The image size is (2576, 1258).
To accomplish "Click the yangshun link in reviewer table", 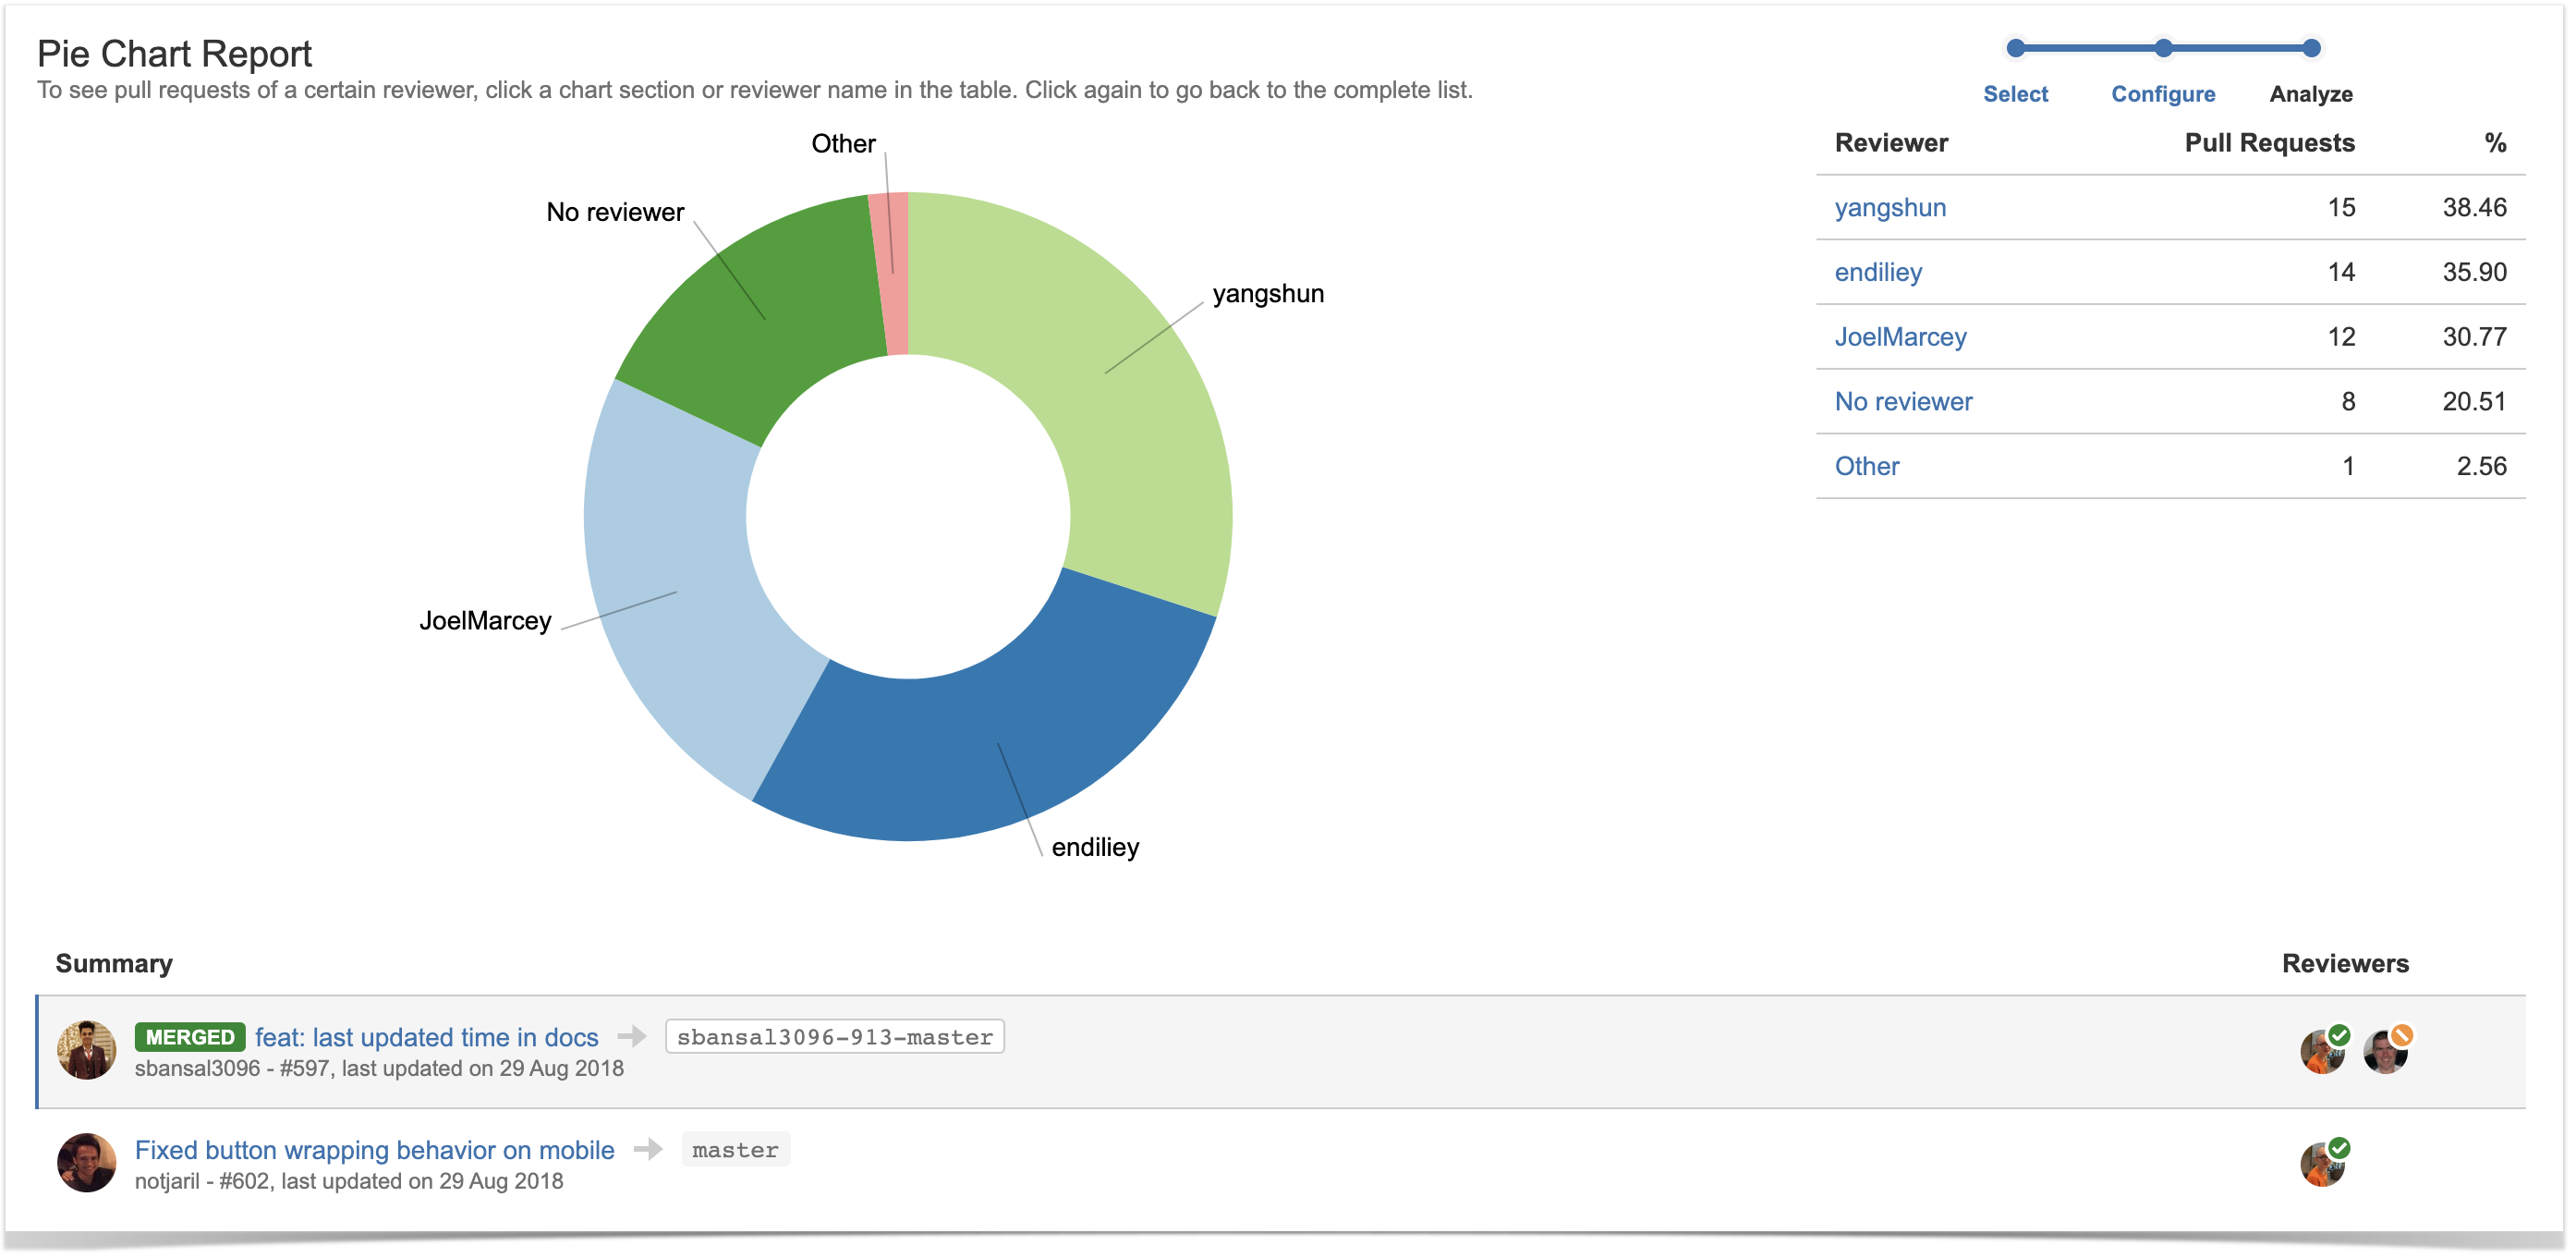I will [x=1892, y=207].
